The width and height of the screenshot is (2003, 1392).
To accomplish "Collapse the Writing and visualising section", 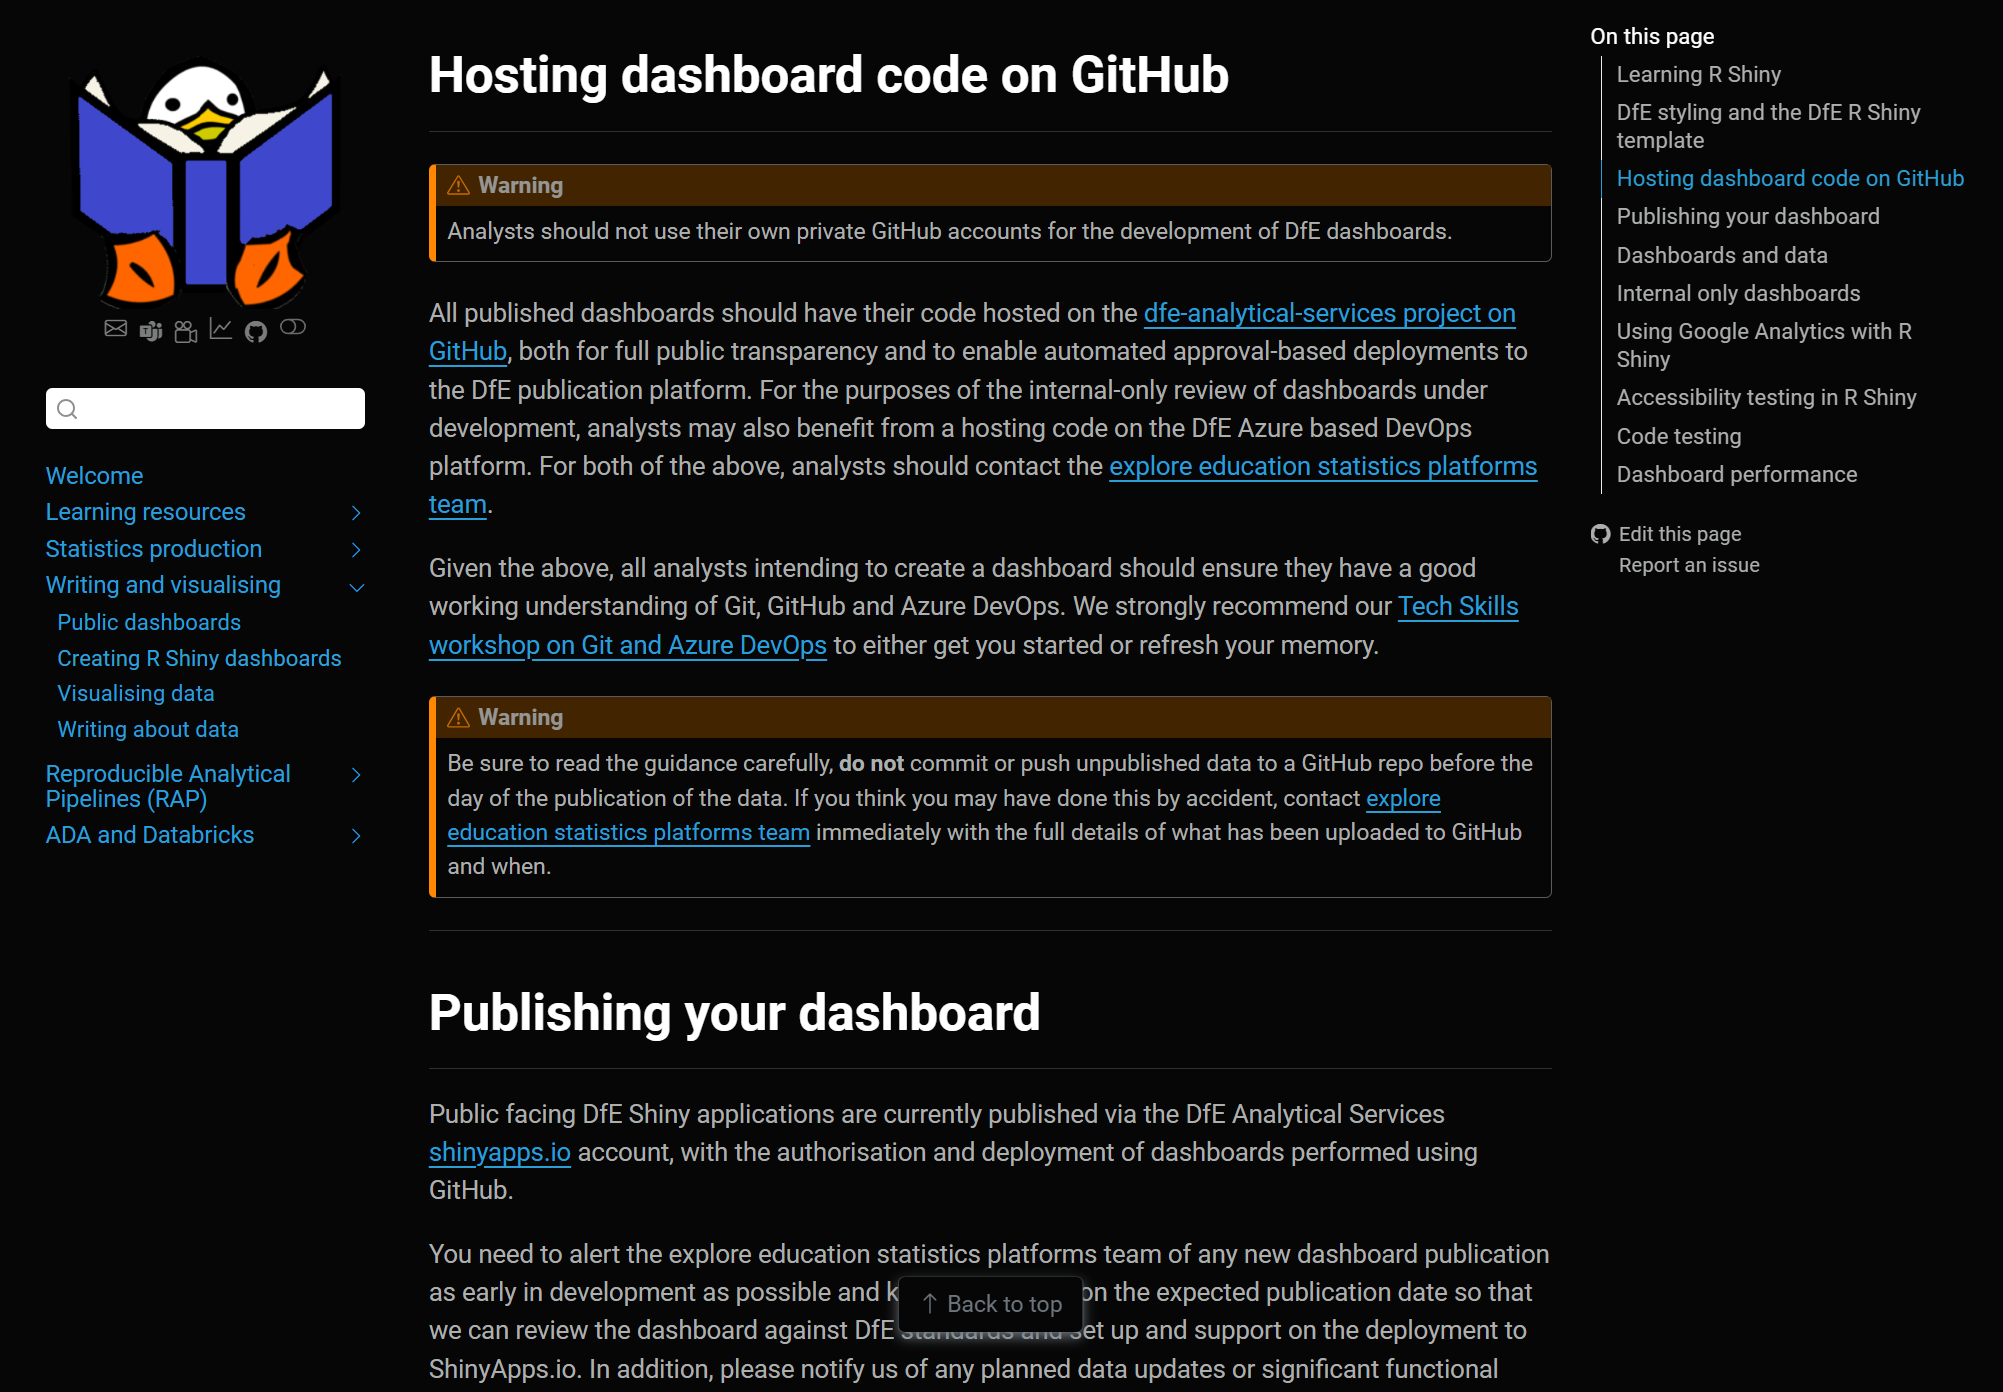I will click(356, 587).
